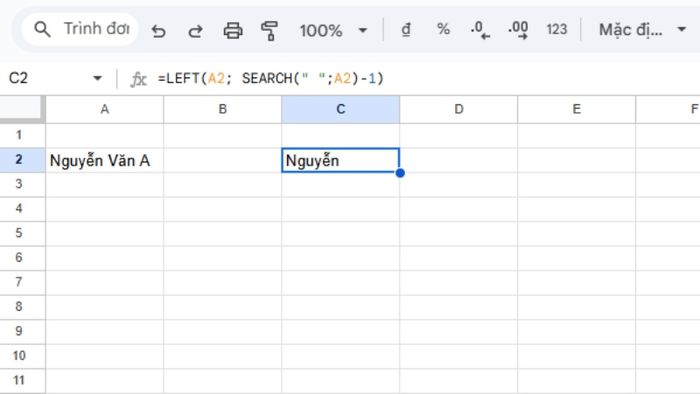The width and height of the screenshot is (700, 394).
Task: Click the Trình đơn menu search box
Action: [x=80, y=29]
